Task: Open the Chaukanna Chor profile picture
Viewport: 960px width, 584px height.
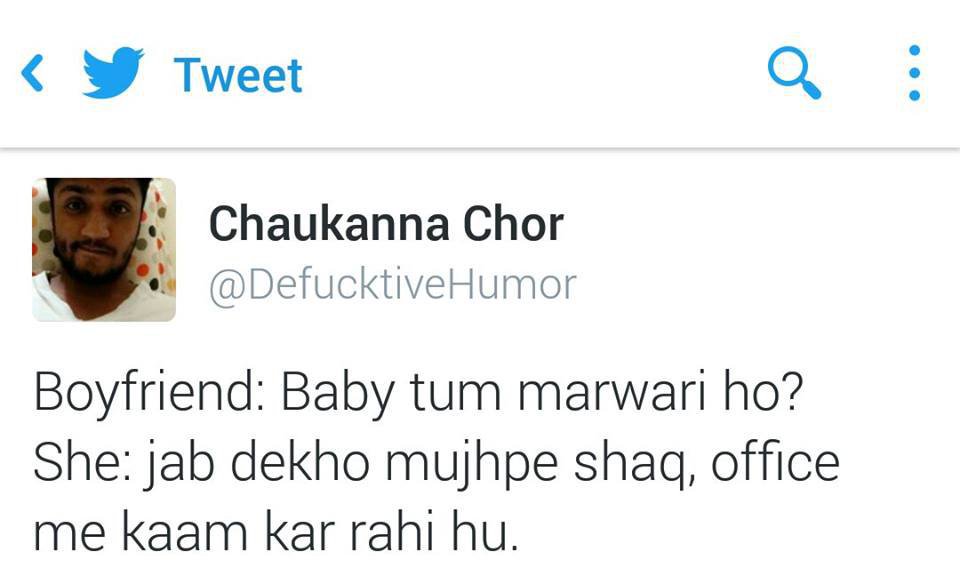Action: 104,249
